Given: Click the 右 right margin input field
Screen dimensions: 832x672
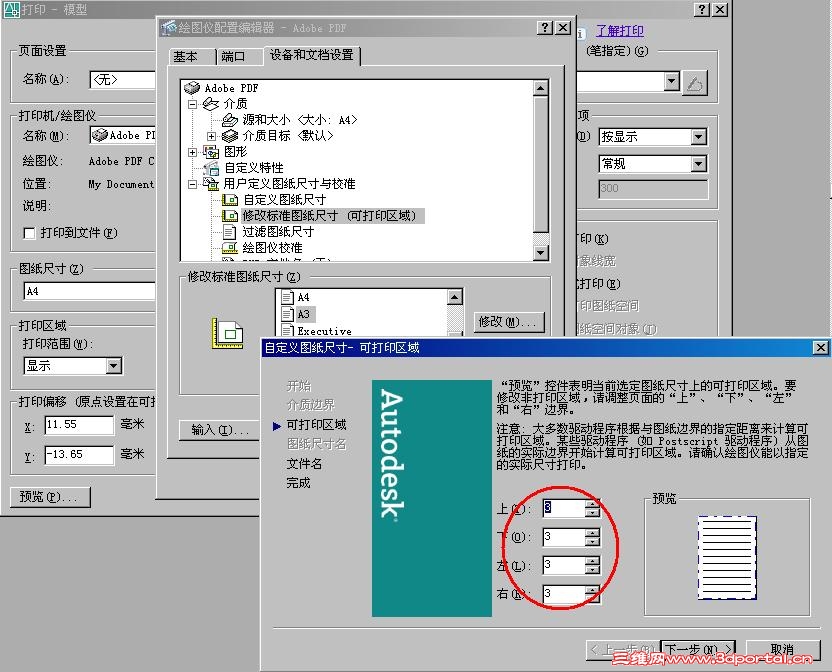Looking at the screenshot, I should pyautogui.click(x=564, y=594).
